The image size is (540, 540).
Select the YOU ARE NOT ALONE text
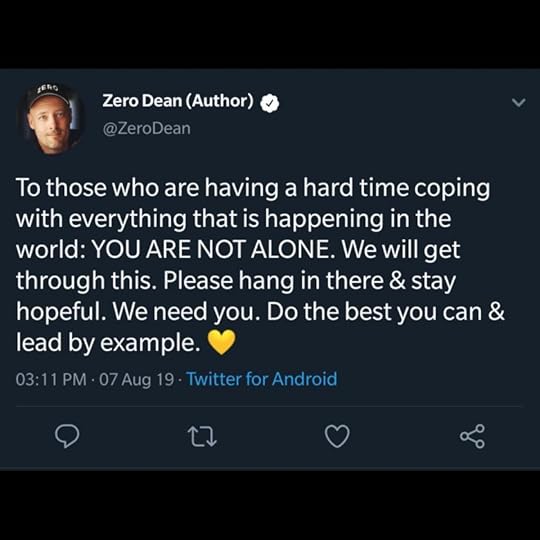[213, 249]
